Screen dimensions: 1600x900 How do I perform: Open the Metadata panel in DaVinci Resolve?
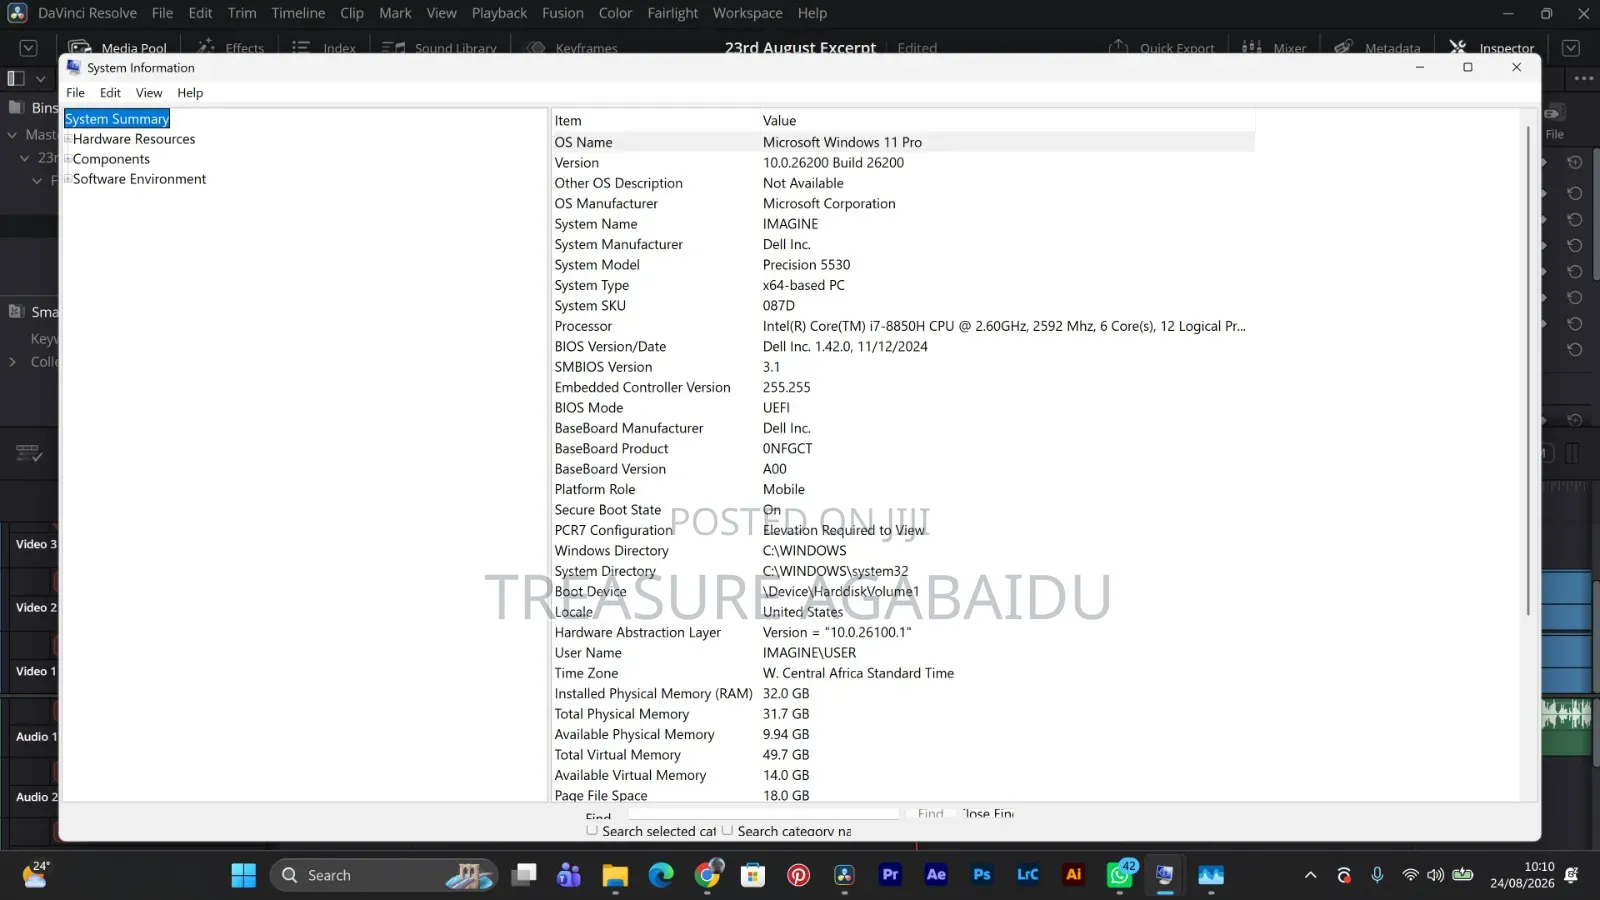point(1377,48)
